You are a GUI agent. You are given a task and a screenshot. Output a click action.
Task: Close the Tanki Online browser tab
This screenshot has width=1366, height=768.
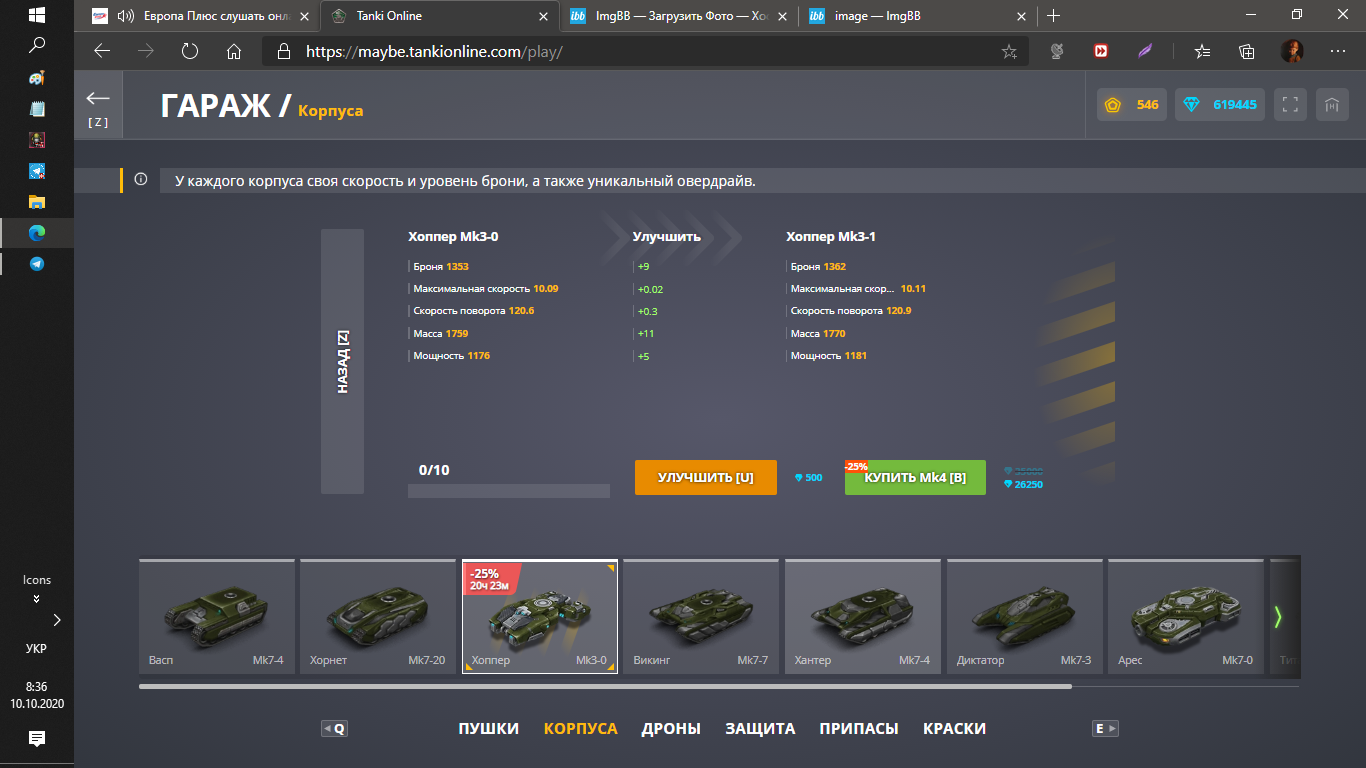[543, 16]
